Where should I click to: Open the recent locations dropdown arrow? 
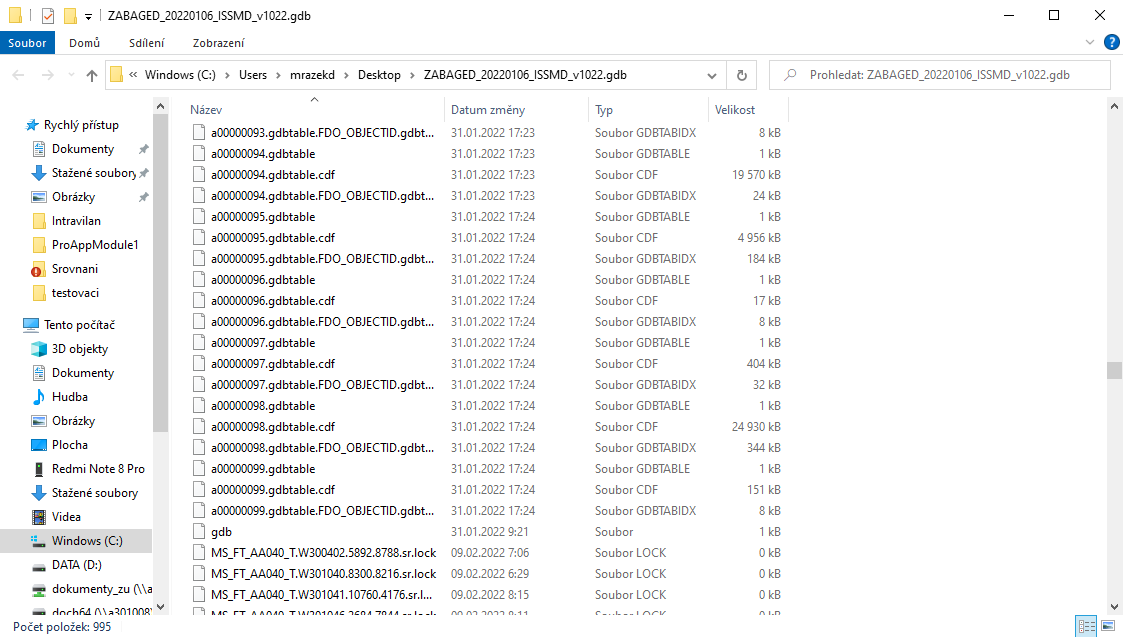[71, 75]
